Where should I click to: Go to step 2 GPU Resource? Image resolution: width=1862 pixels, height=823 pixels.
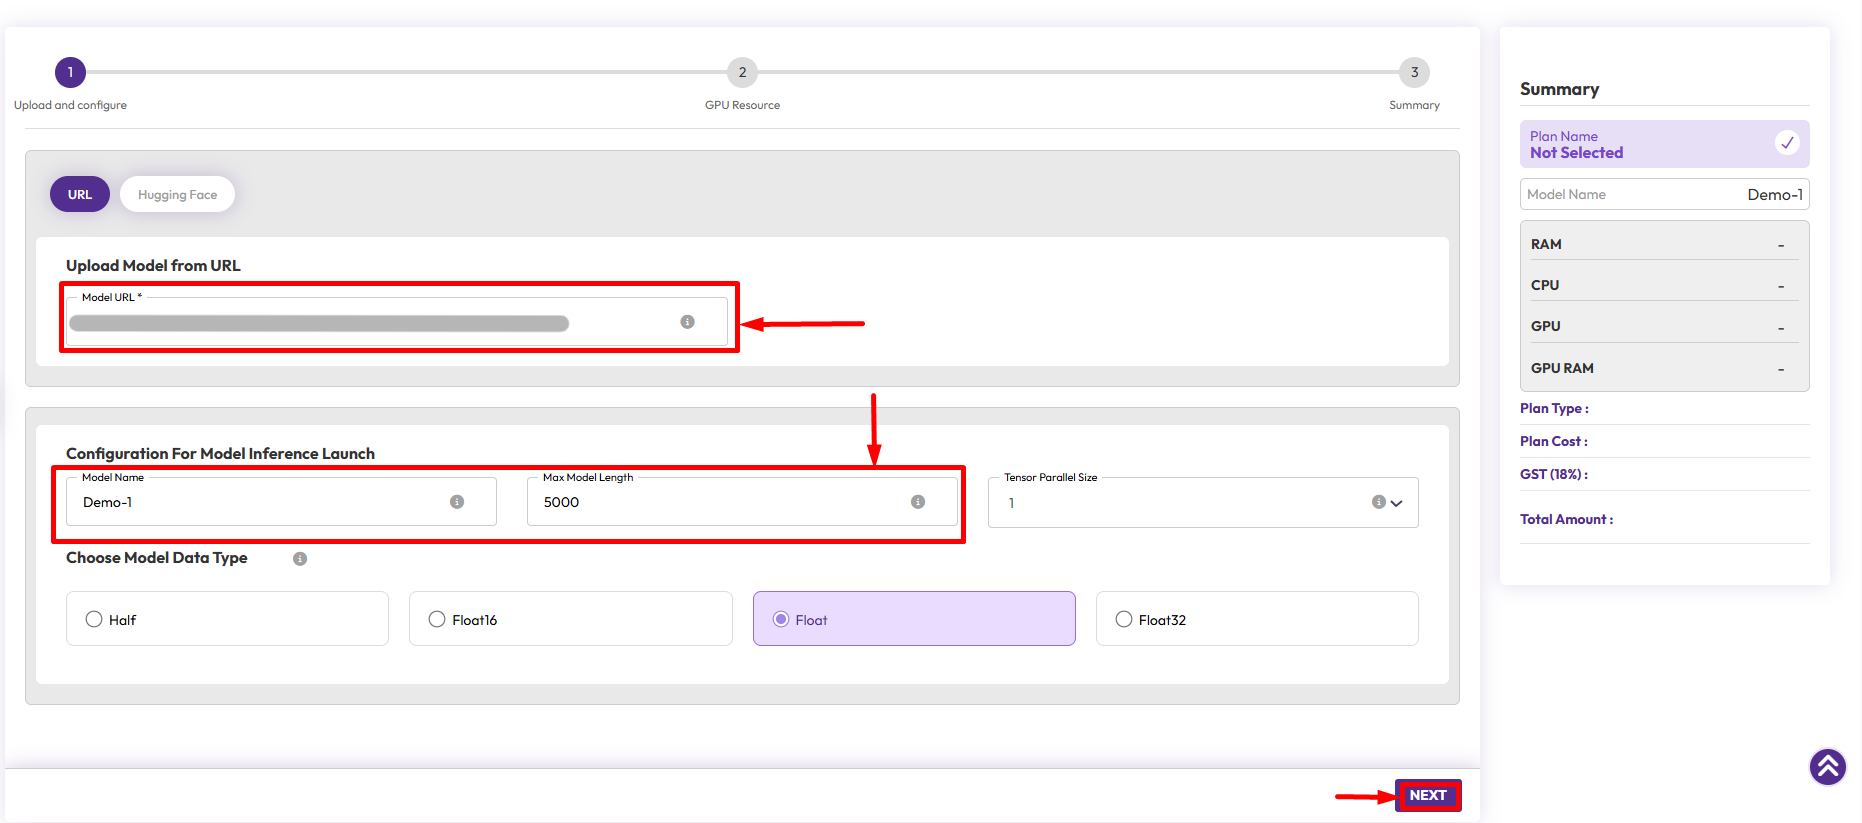(742, 72)
